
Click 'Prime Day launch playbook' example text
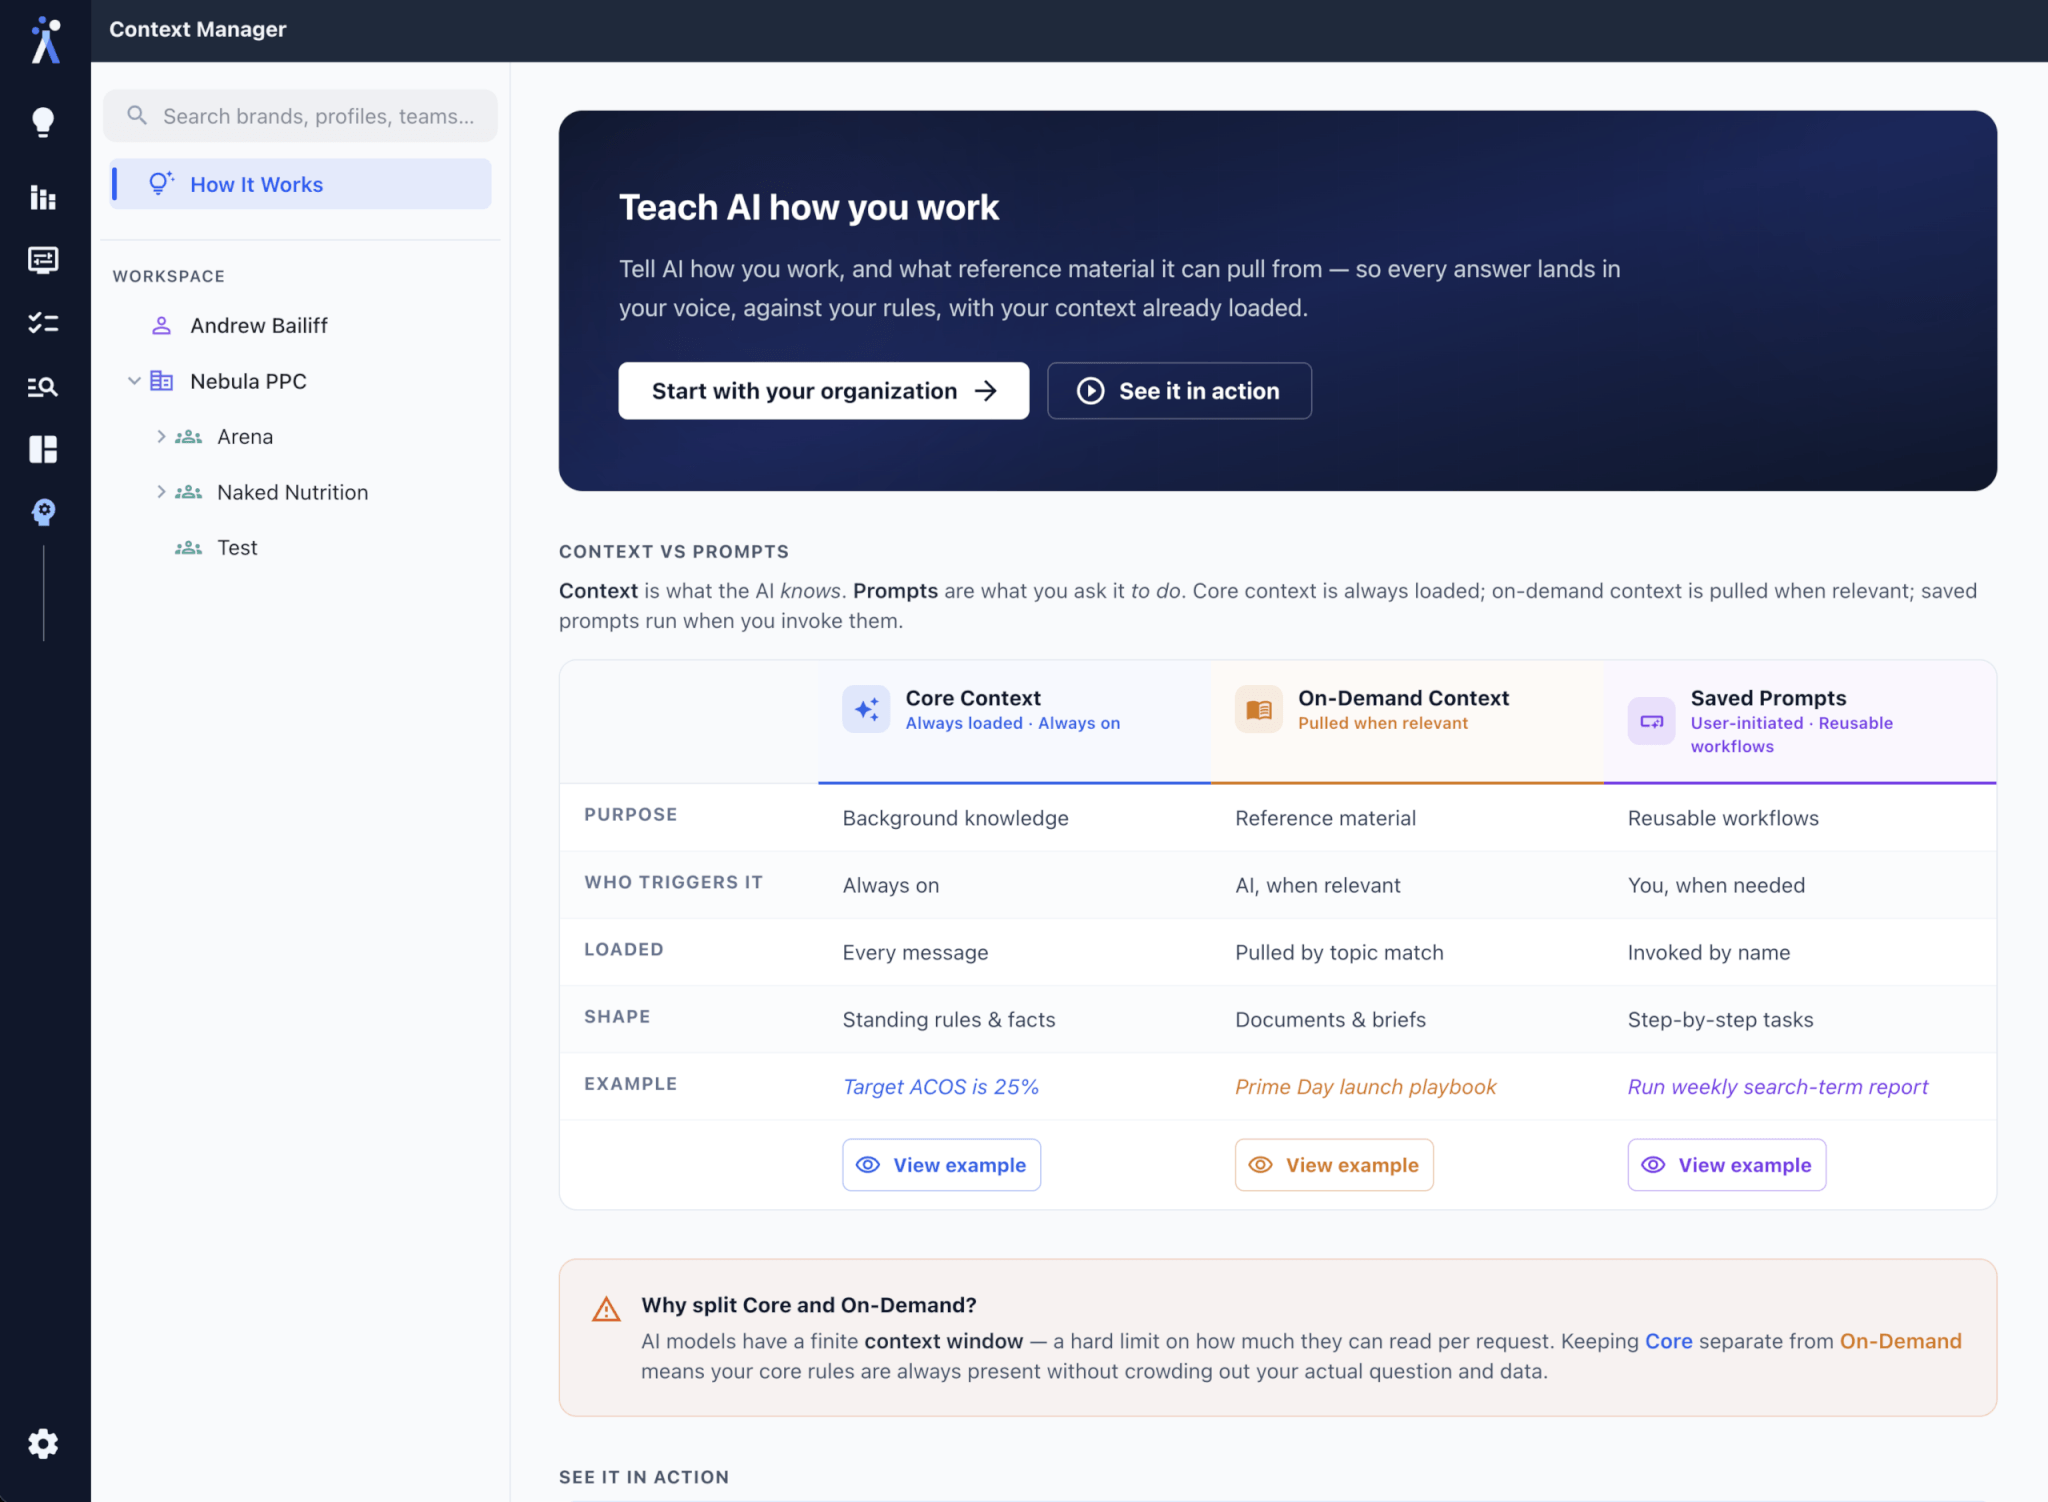click(1365, 1087)
